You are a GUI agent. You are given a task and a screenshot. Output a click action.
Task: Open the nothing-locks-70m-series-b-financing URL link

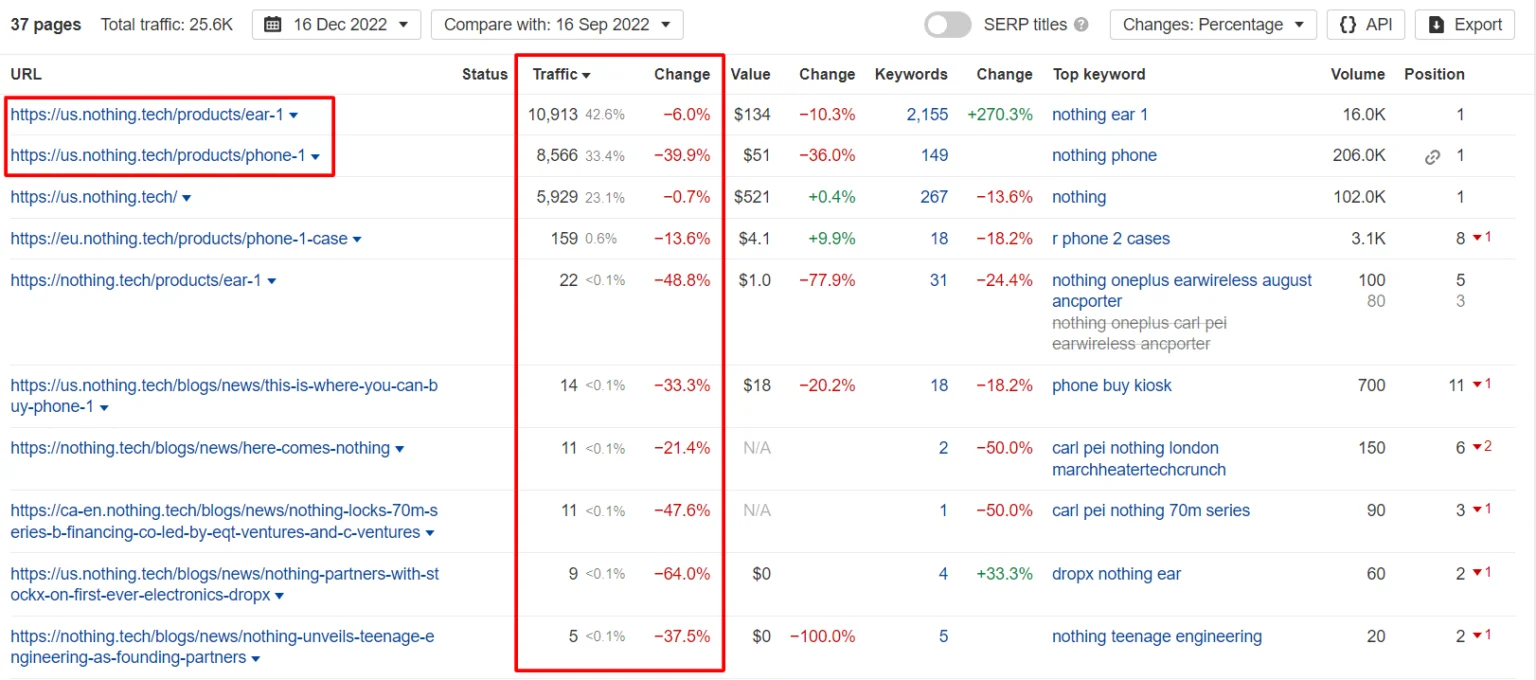pyautogui.click(x=224, y=521)
